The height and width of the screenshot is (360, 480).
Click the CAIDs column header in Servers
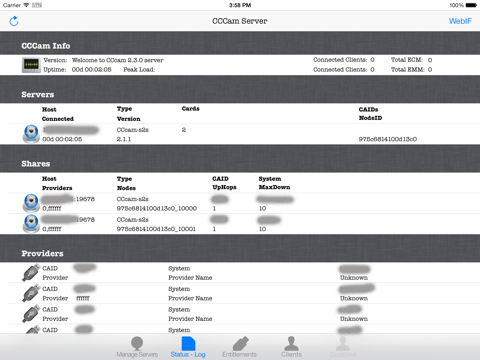point(368,109)
